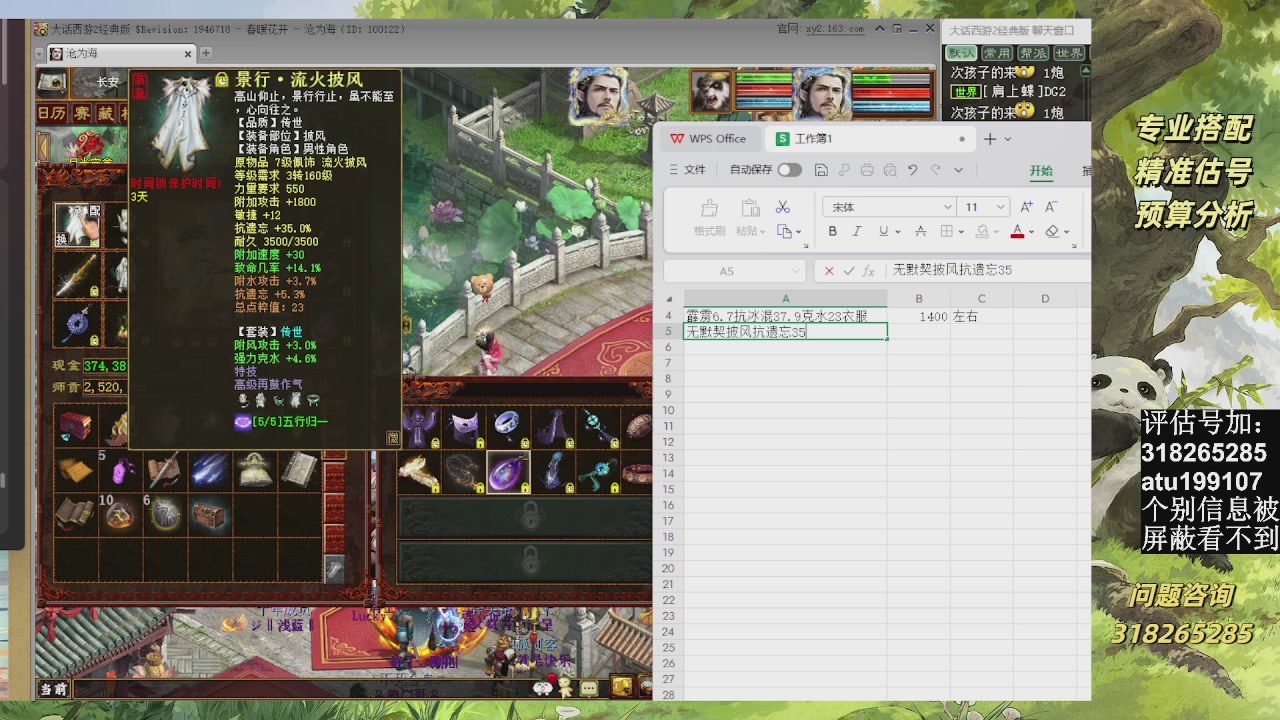Screen dimensions: 1280x720
Task: Click the Print Preview icon in WPS
Action: click(890, 170)
